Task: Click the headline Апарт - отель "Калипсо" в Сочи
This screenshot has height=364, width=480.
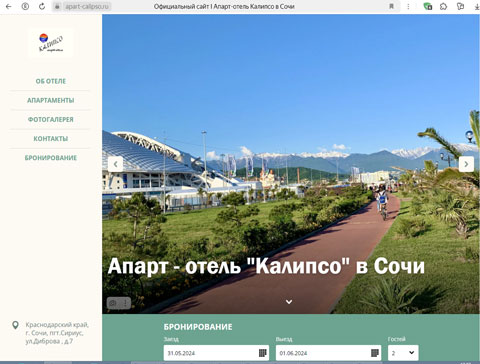Action: [266, 266]
